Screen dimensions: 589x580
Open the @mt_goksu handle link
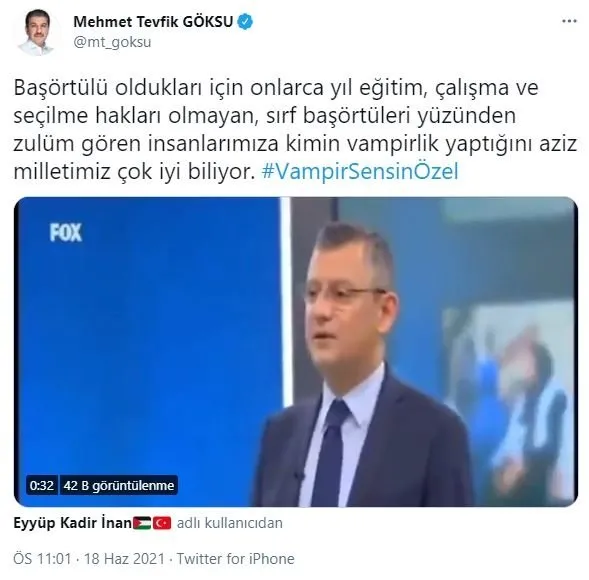112,42
